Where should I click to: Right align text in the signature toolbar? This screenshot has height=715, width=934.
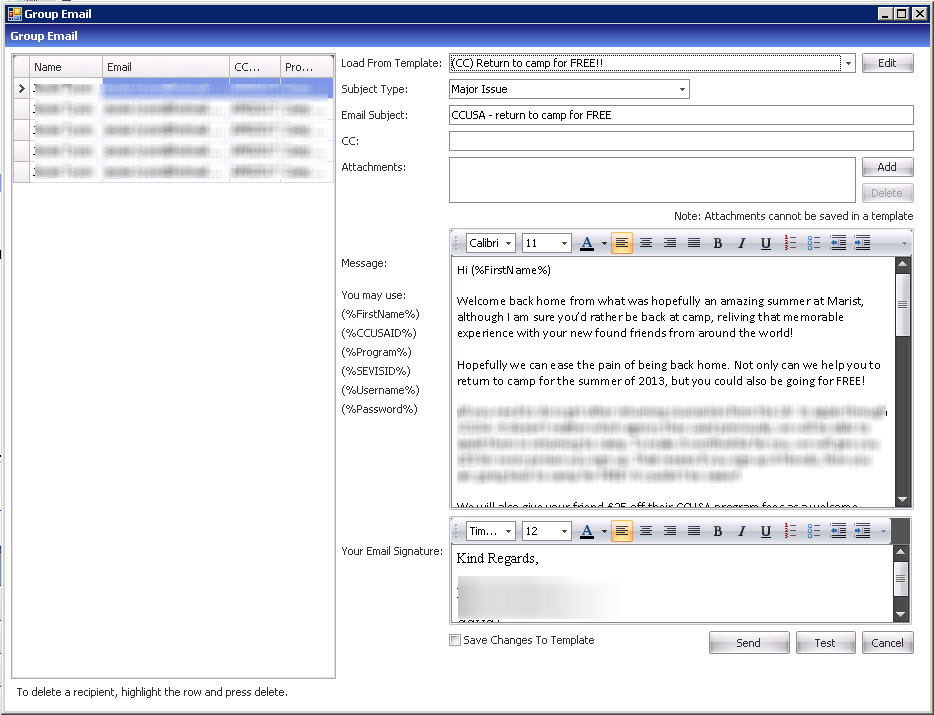[x=670, y=531]
